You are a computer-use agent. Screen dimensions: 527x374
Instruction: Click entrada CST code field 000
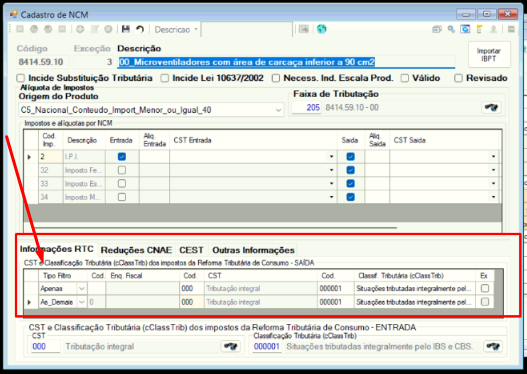46,346
